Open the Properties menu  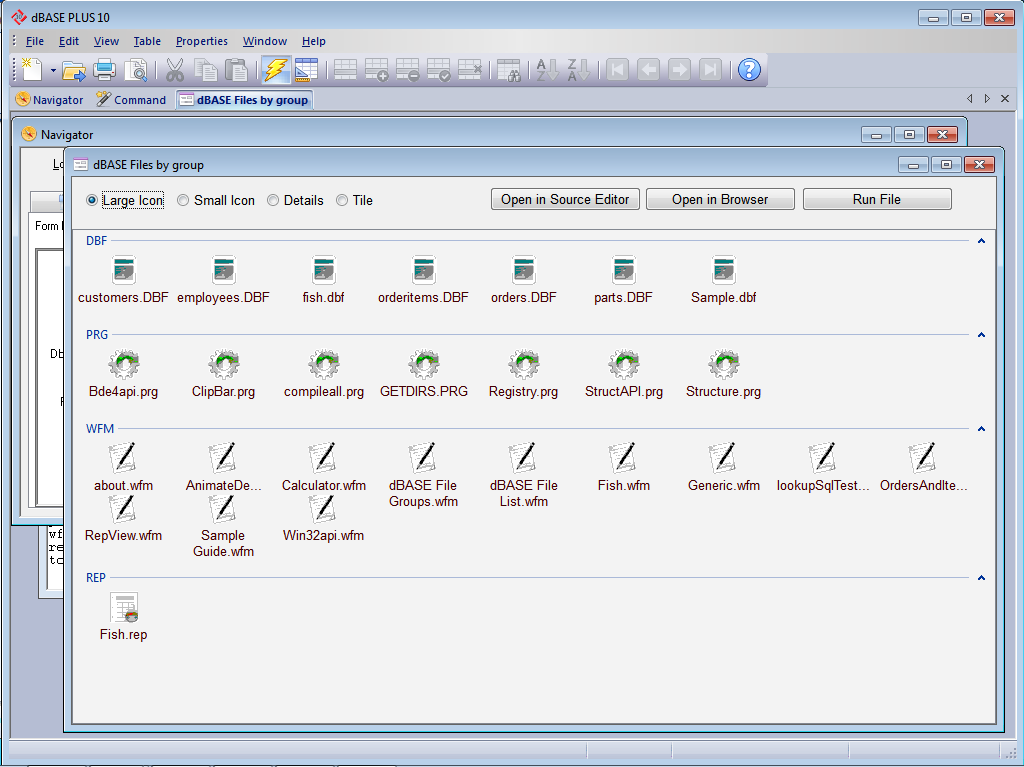tap(202, 41)
